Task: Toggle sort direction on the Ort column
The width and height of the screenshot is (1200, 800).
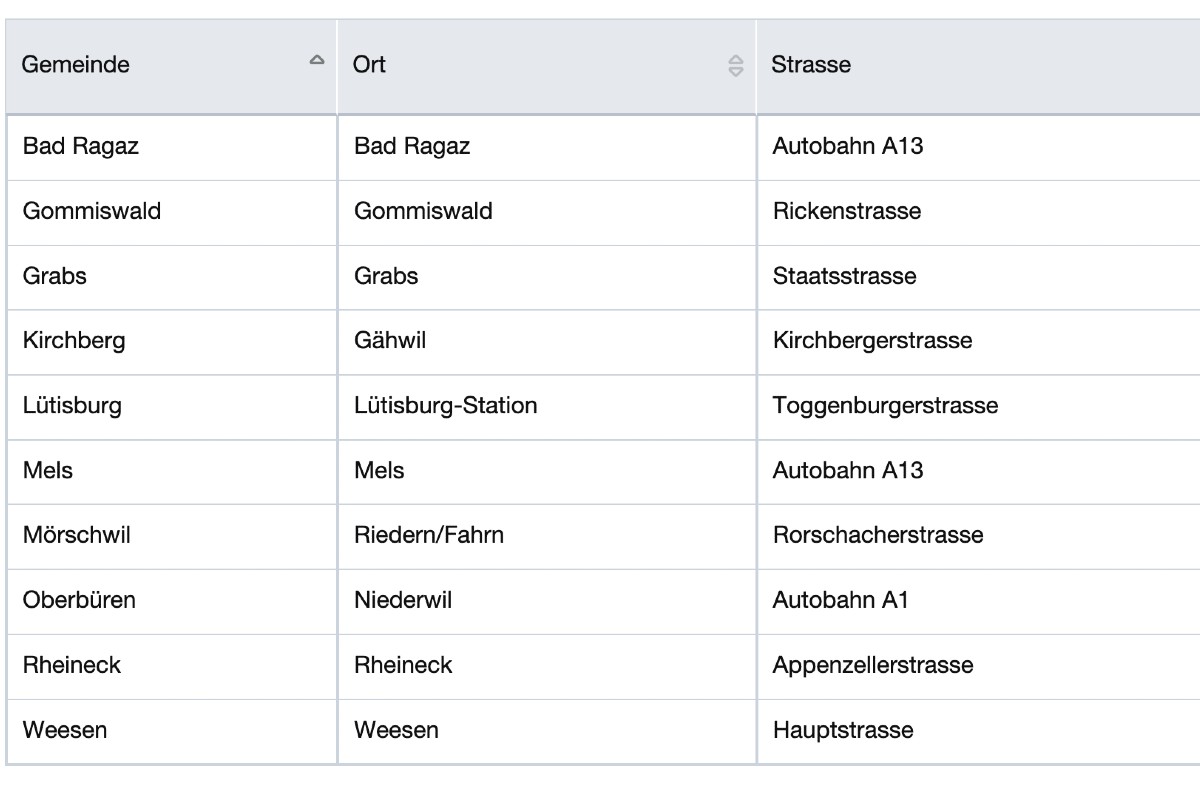Action: [737, 65]
